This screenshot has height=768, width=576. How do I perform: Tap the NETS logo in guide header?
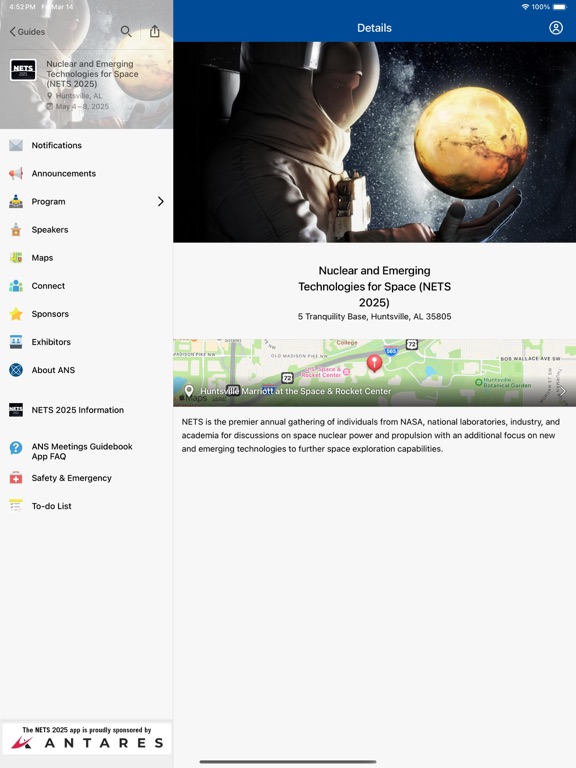tap(23, 70)
